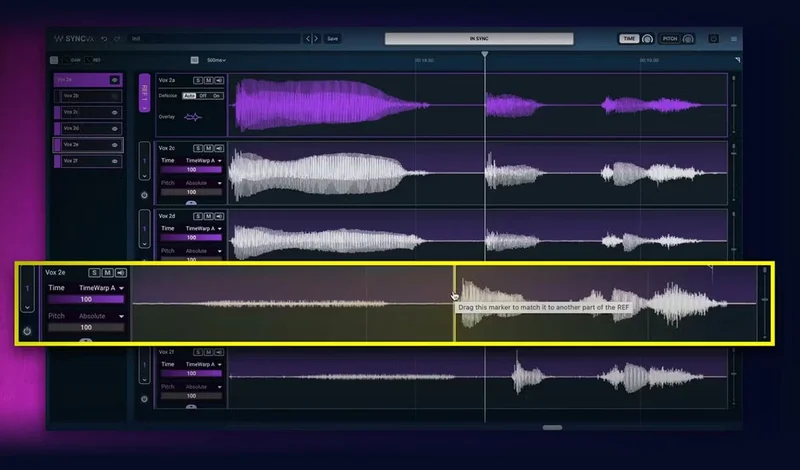Viewport: 800px width, 470px height.
Task: Open the group selector beside Vox 2c
Action: (x=144, y=161)
